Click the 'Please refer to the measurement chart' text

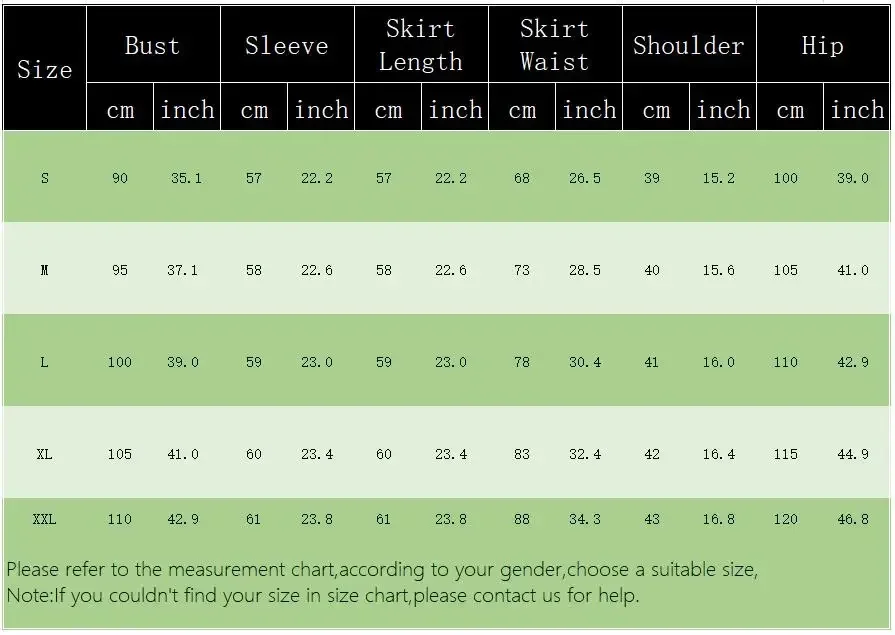[x=171, y=569]
